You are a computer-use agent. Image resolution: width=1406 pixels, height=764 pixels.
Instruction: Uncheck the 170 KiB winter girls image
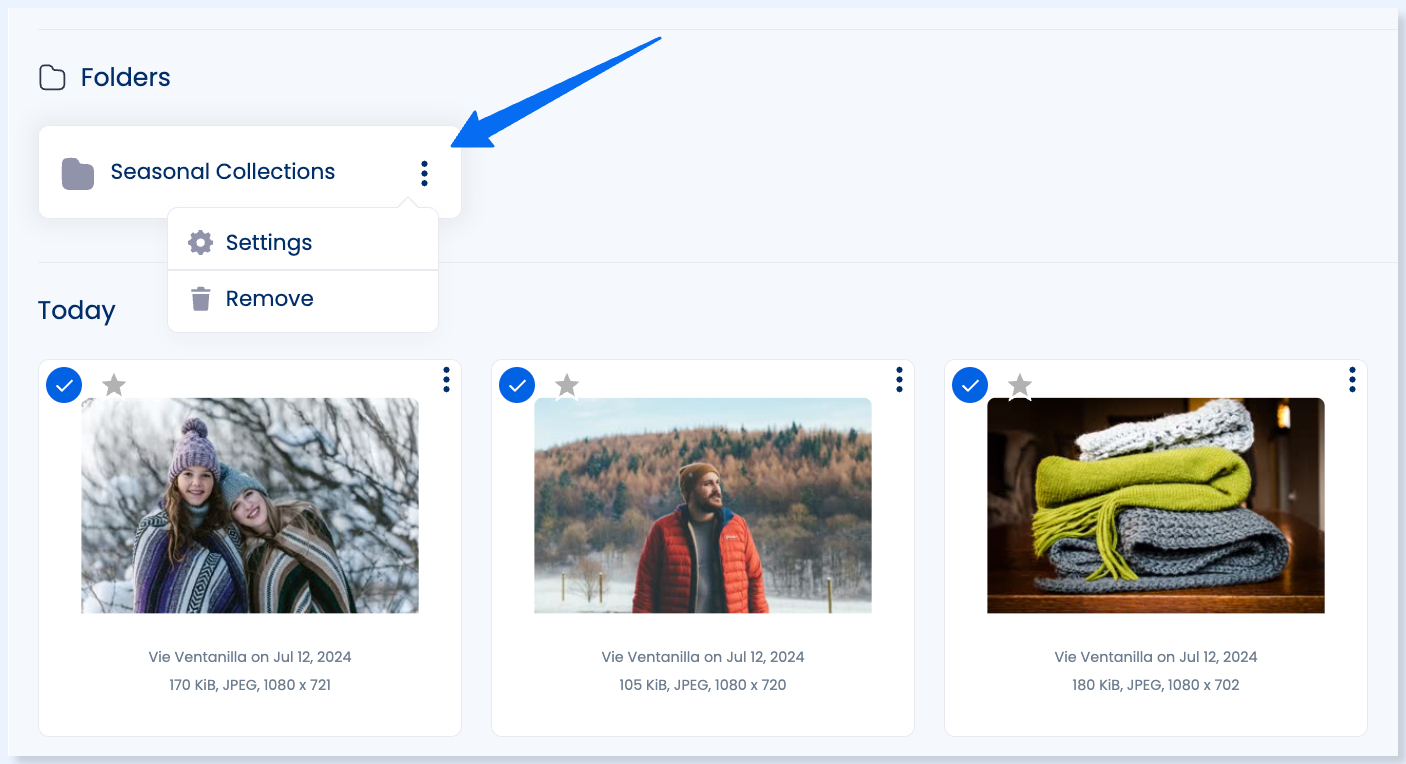click(x=64, y=384)
